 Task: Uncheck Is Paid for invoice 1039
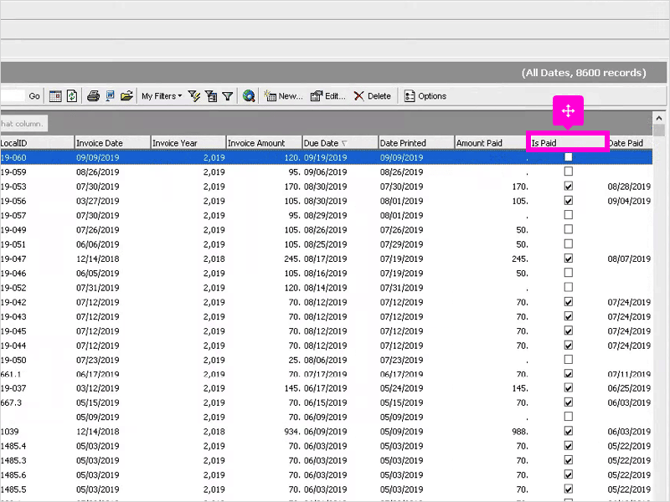[x=568, y=431]
